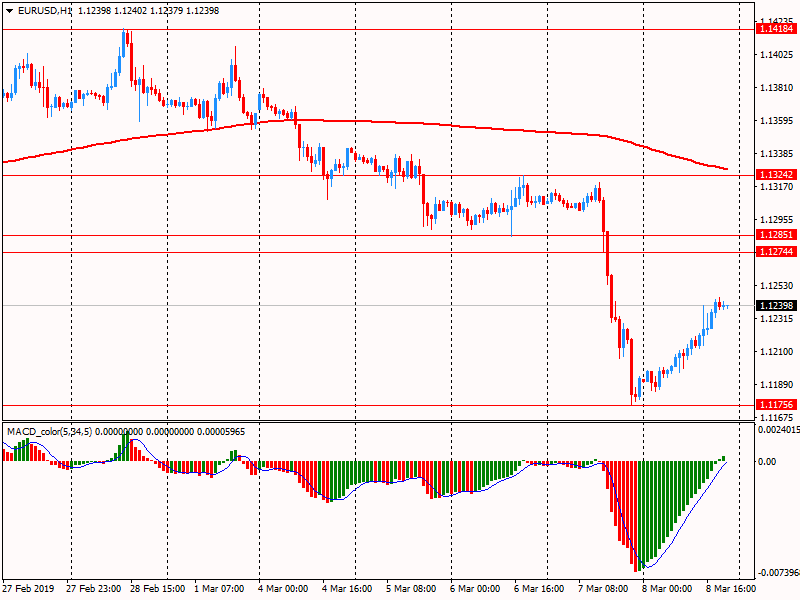This screenshot has height=600, width=800.
Task: Click the 1.13170 price axis value
Action: [x=777, y=187]
